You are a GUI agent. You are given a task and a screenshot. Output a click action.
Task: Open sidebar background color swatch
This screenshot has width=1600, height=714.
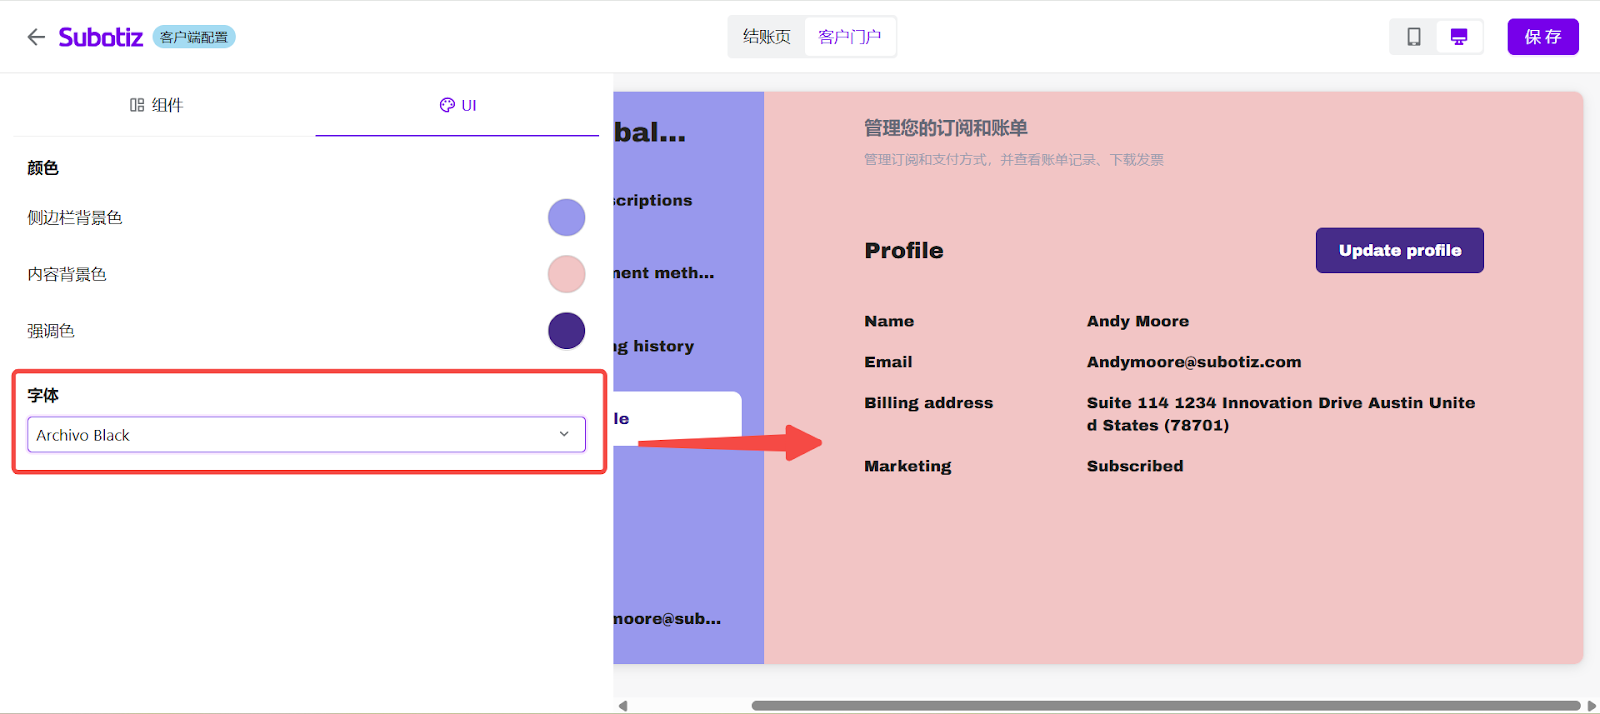[566, 217]
